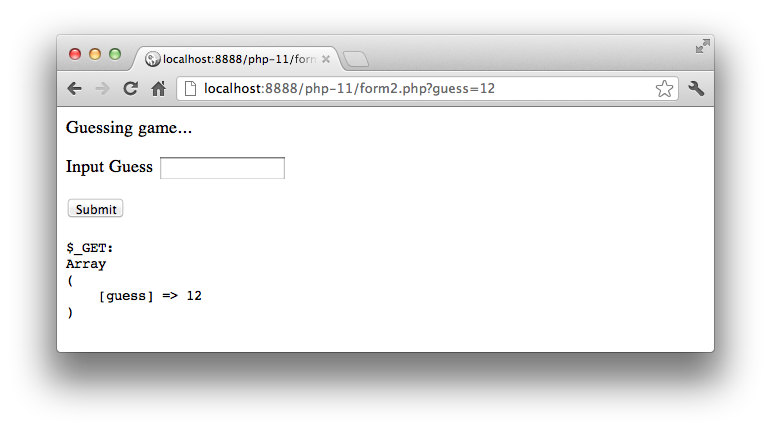This screenshot has width=771, height=431.
Task: Reload the page with the refresh icon
Action: coord(130,88)
